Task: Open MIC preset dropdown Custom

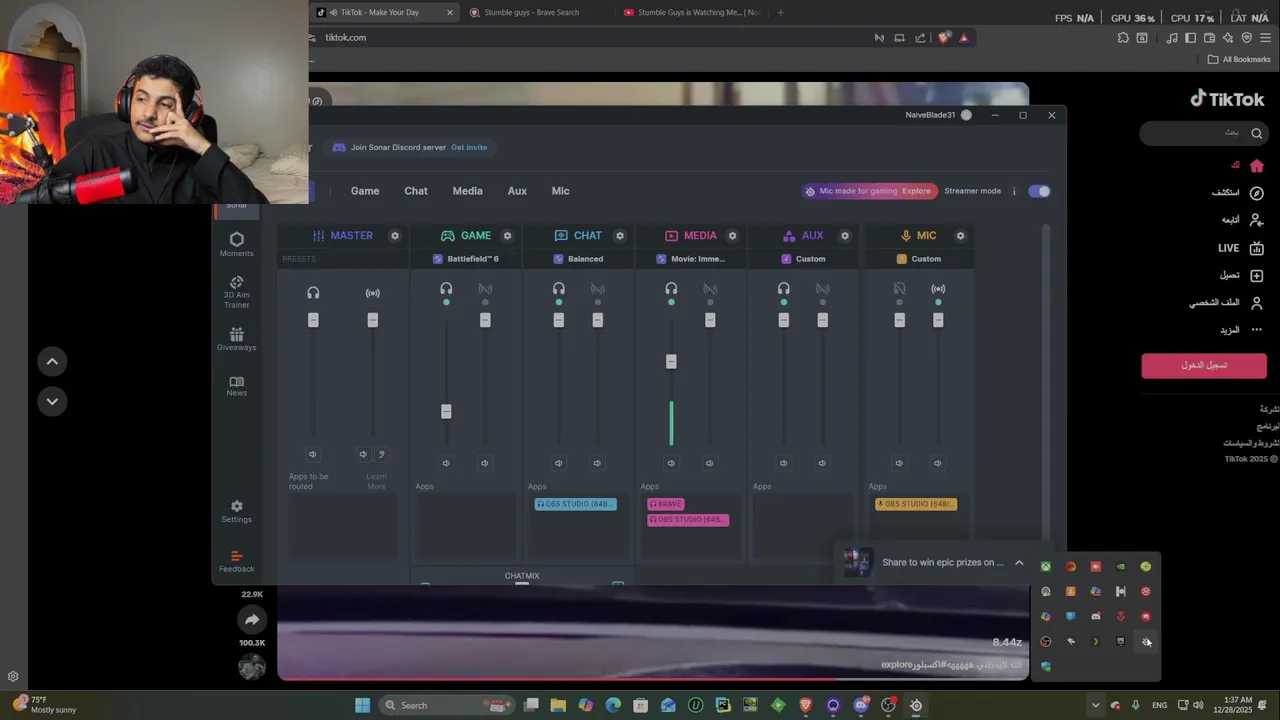Action: tap(919, 259)
